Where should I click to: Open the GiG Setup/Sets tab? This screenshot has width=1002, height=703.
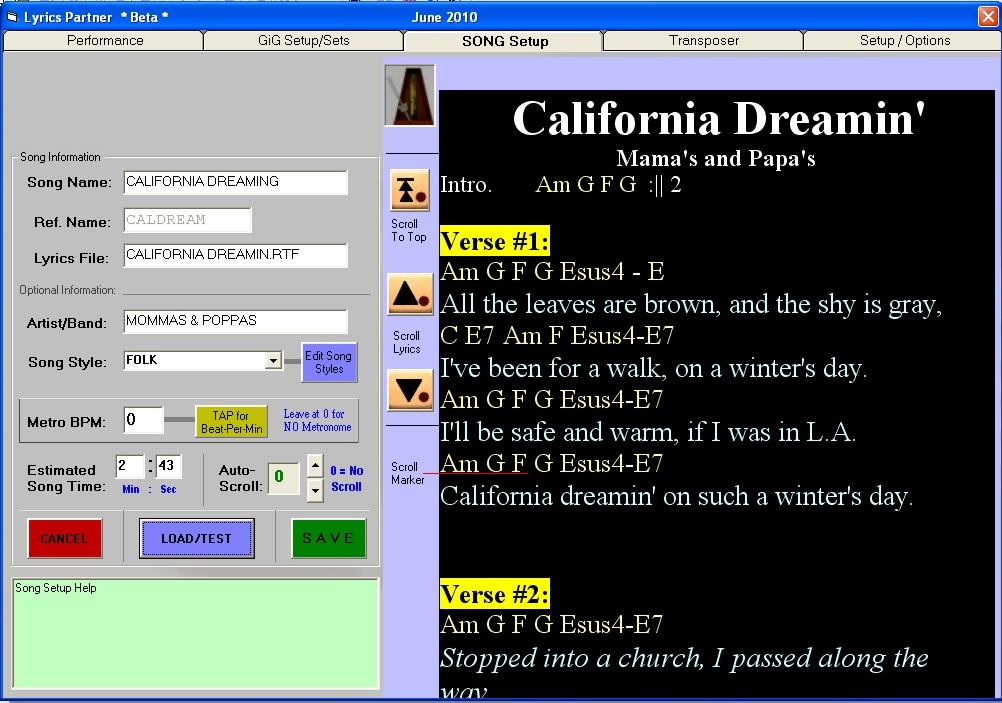304,41
